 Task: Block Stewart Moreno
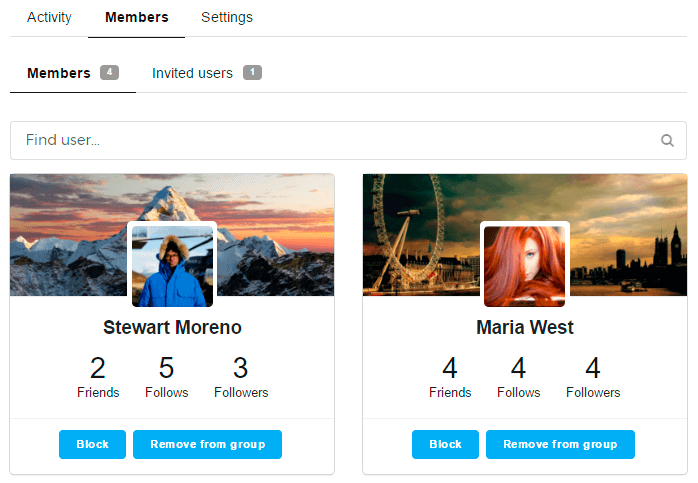[x=92, y=444]
